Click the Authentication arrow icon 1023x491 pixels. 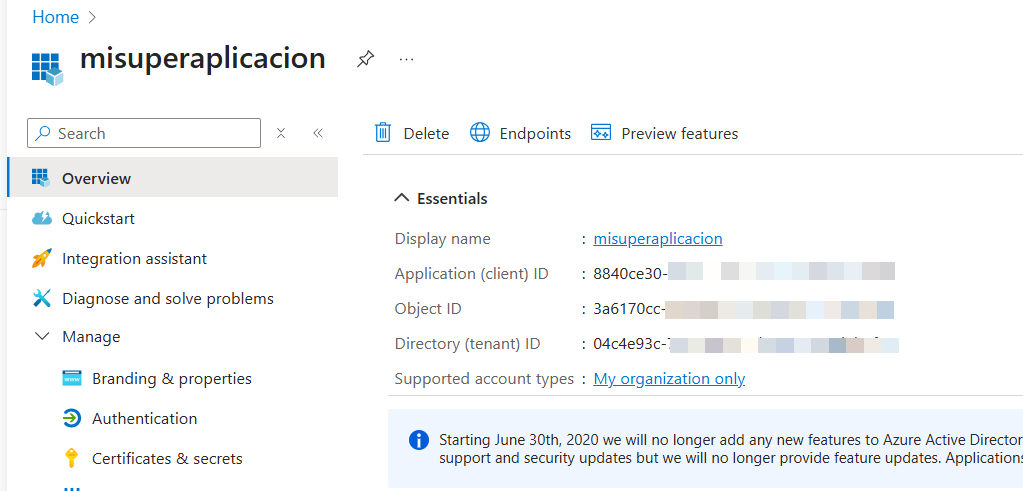pos(72,418)
